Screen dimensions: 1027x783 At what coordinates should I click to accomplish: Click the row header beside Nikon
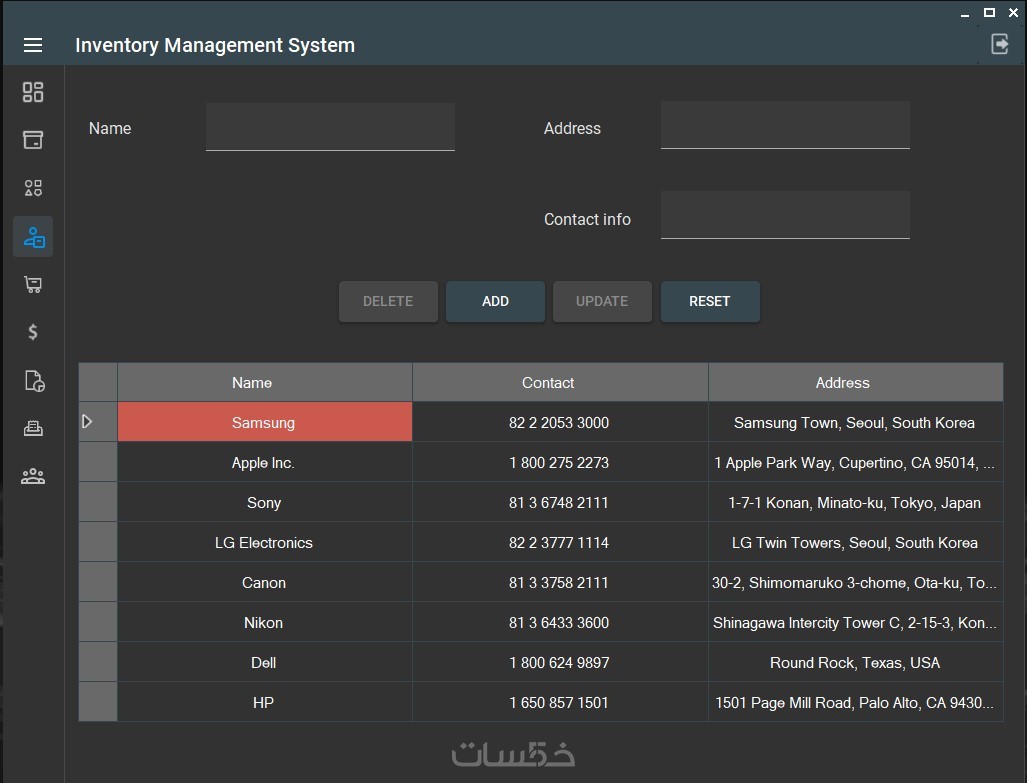tap(98, 622)
